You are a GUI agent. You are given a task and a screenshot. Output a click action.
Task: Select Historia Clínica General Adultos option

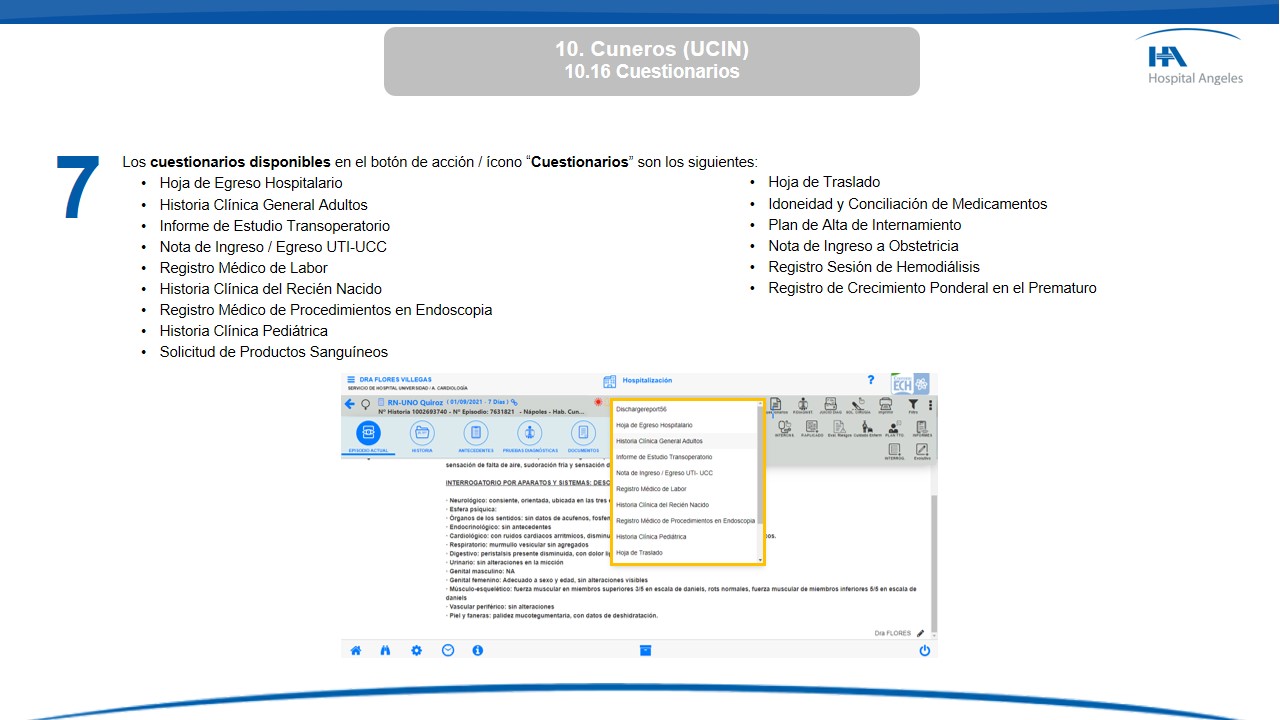click(x=659, y=441)
